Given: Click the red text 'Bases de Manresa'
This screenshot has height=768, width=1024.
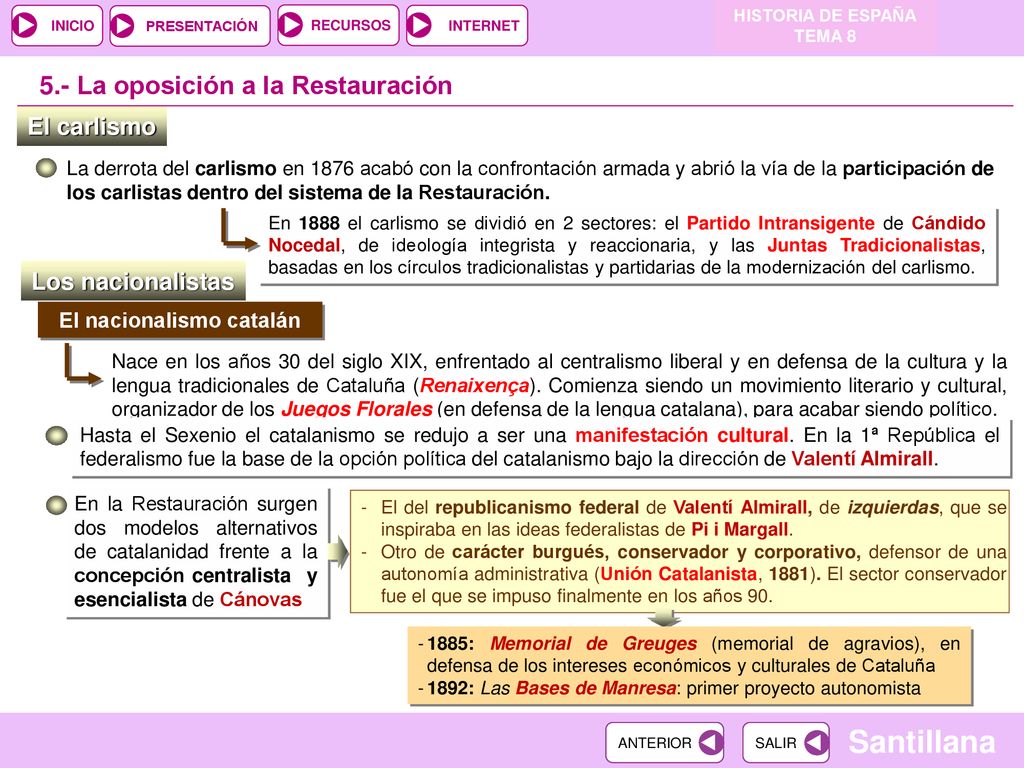Looking at the screenshot, I should click(x=596, y=688).
